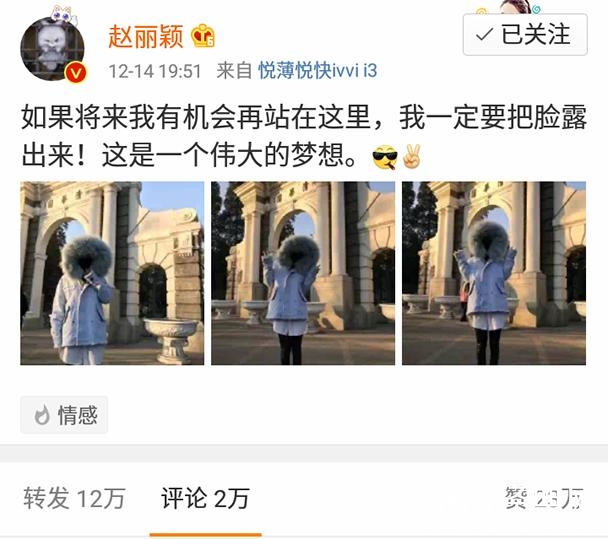Click the victory hand emoji

click(x=411, y=156)
